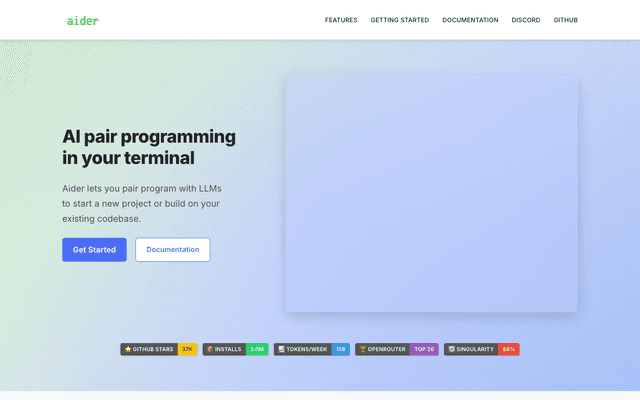Click the icon on the Singularity badge
640x400 pixels.
[452, 350]
